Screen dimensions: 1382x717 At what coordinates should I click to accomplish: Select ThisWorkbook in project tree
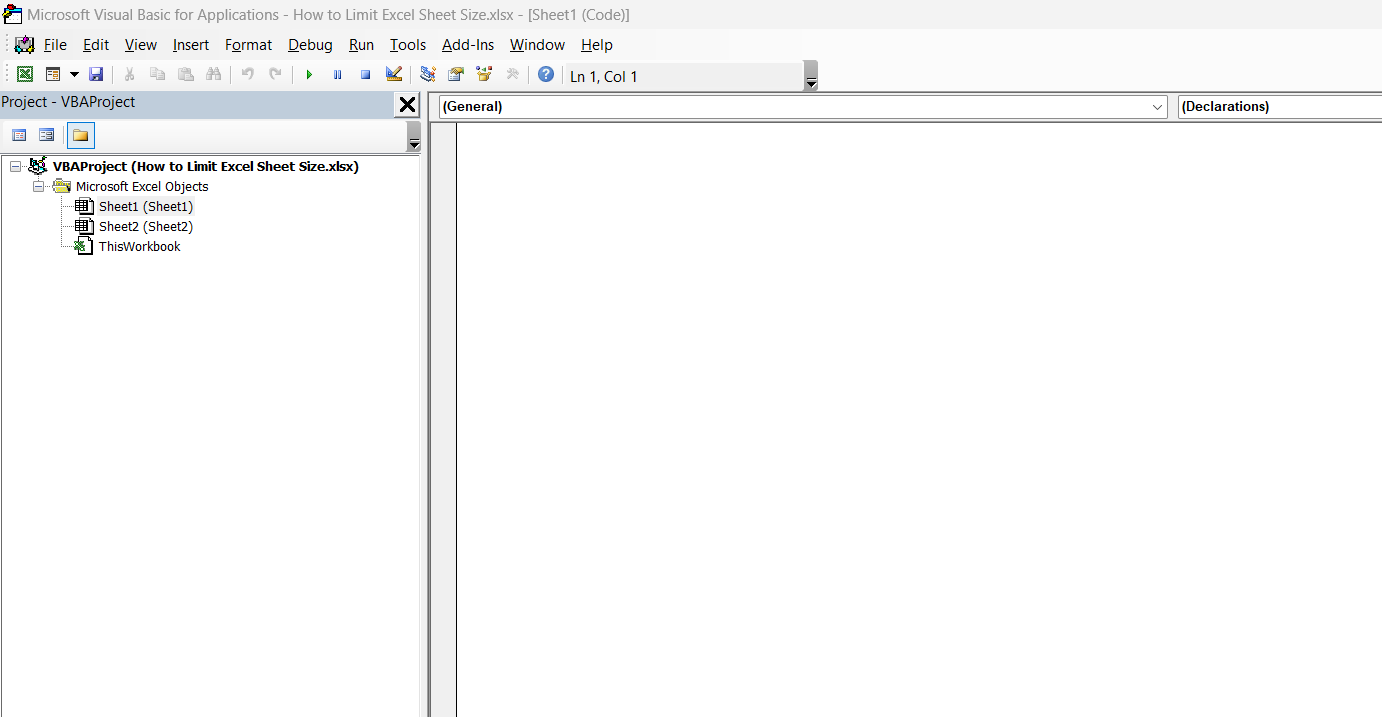coord(139,246)
